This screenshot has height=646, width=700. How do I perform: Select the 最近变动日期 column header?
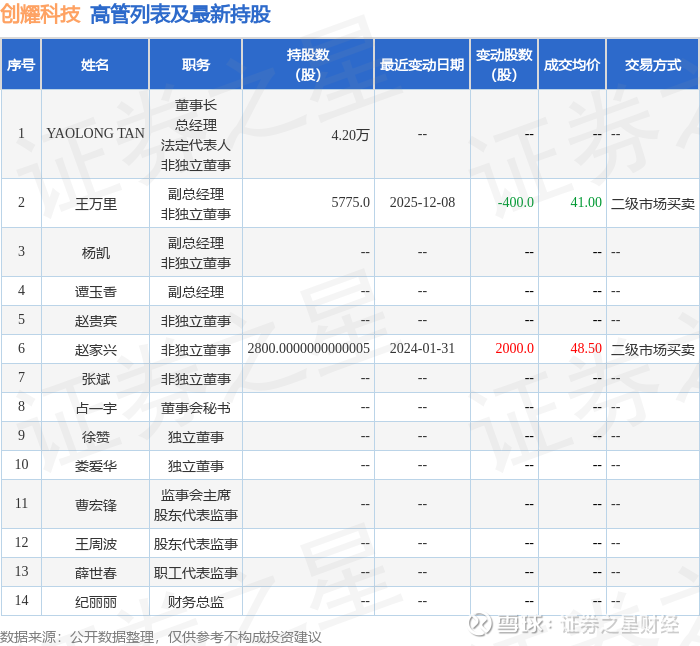[422, 65]
